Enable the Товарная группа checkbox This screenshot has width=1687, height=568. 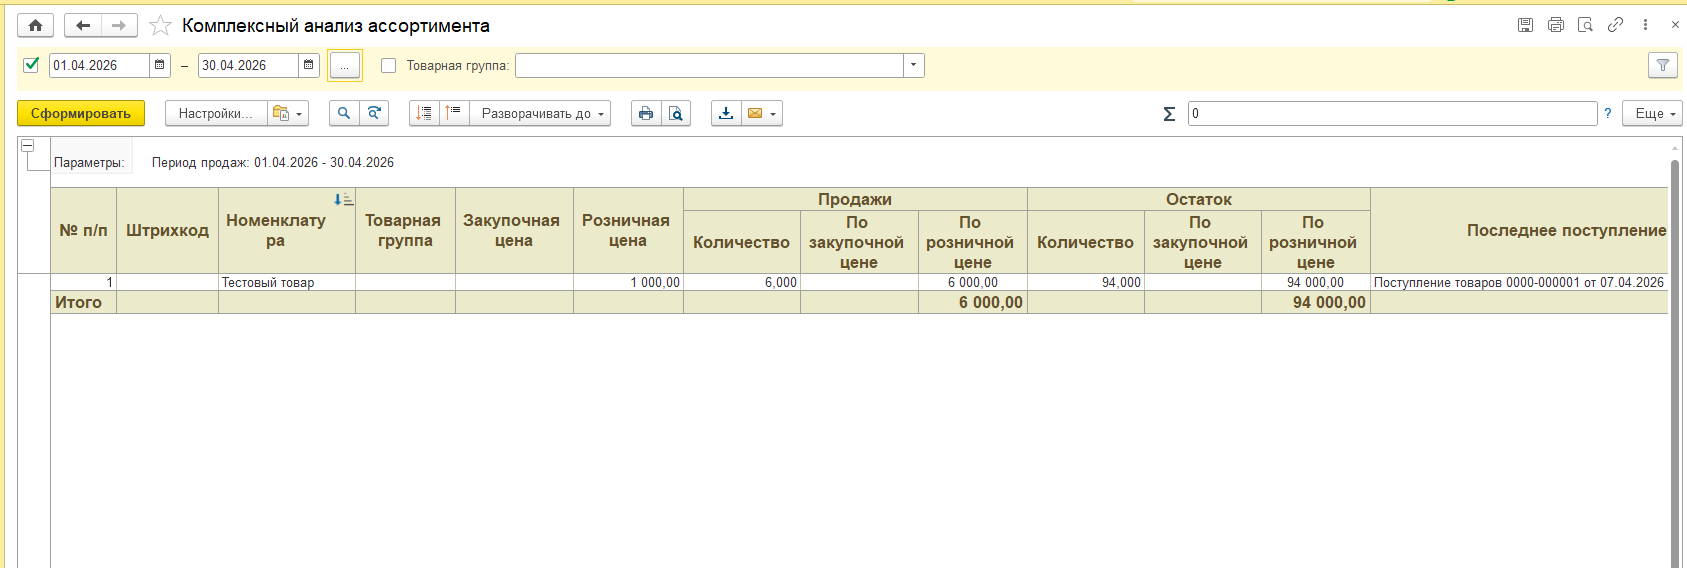point(389,66)
